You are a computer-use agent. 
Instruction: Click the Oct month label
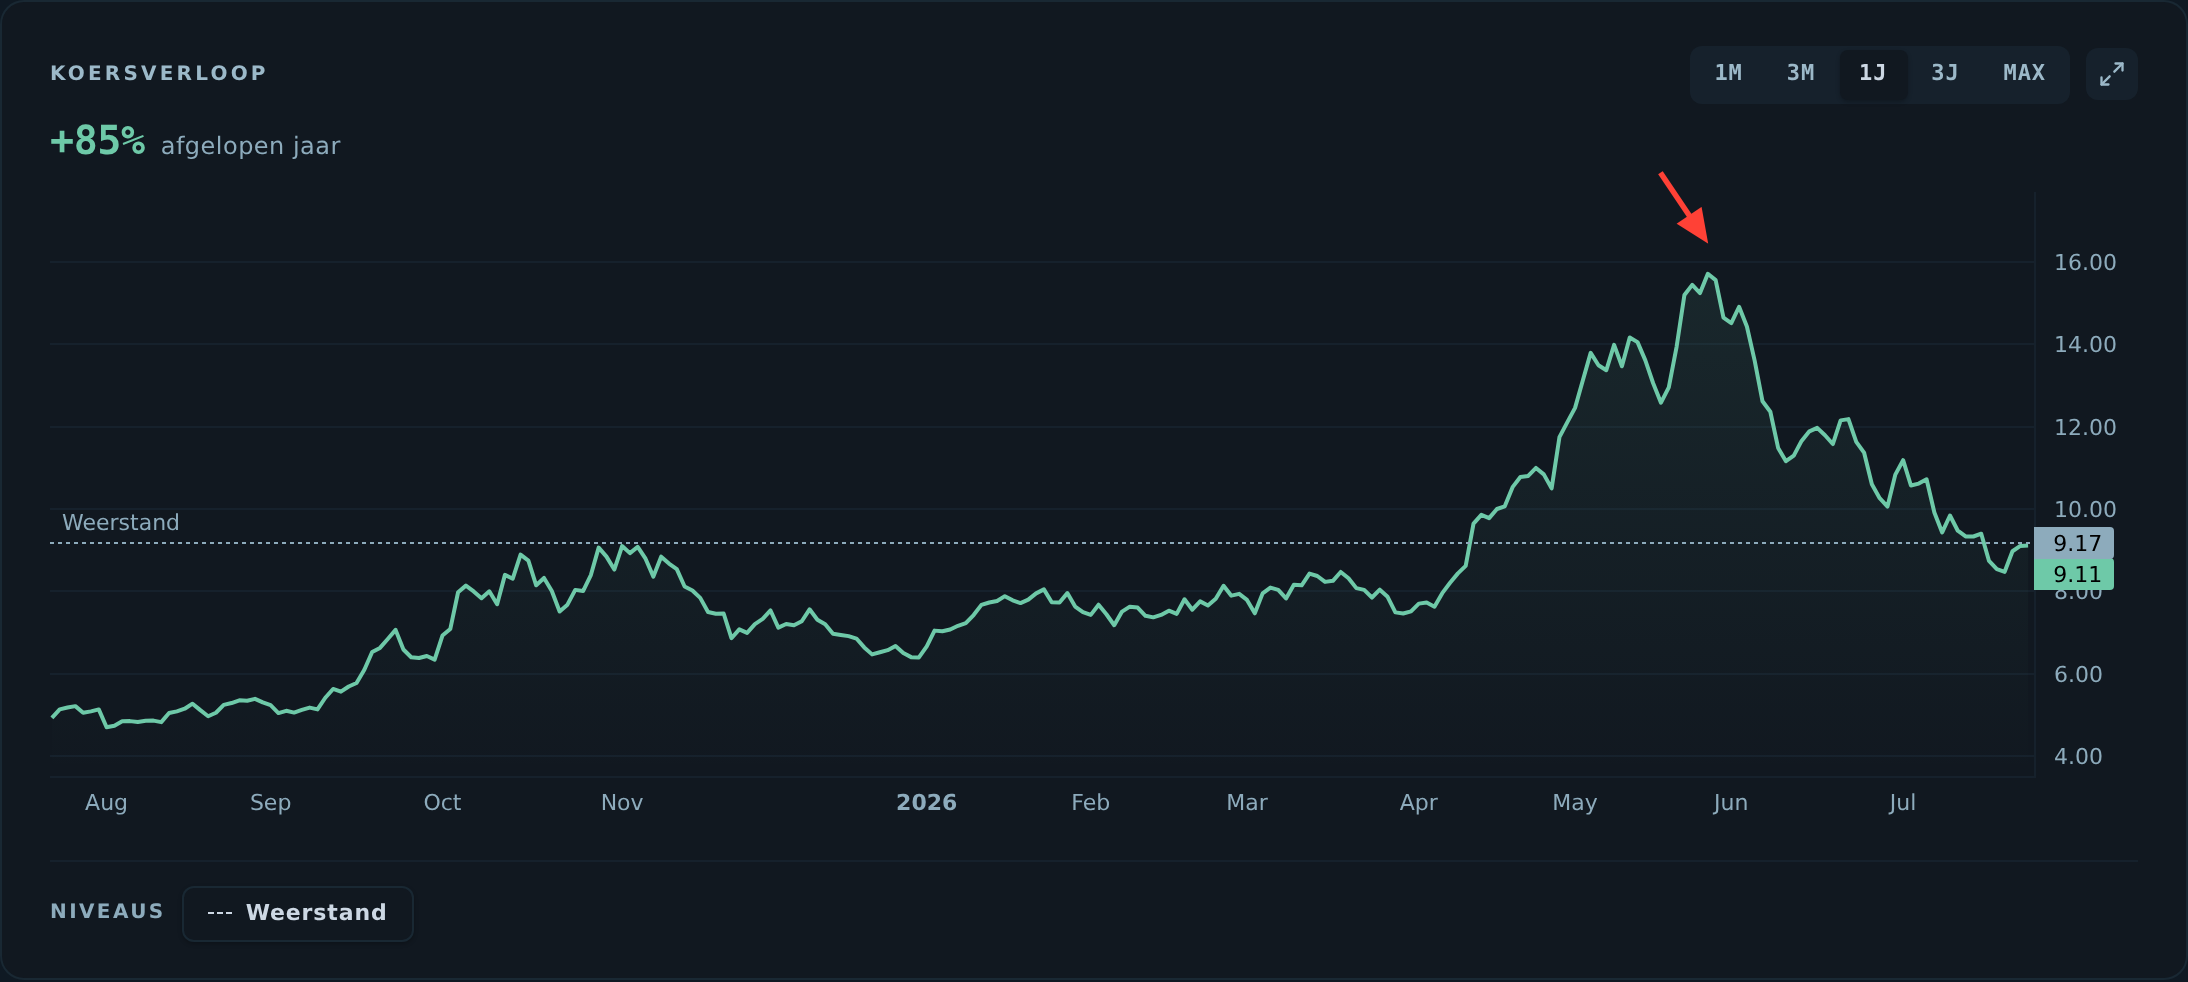tap(442, 802)
